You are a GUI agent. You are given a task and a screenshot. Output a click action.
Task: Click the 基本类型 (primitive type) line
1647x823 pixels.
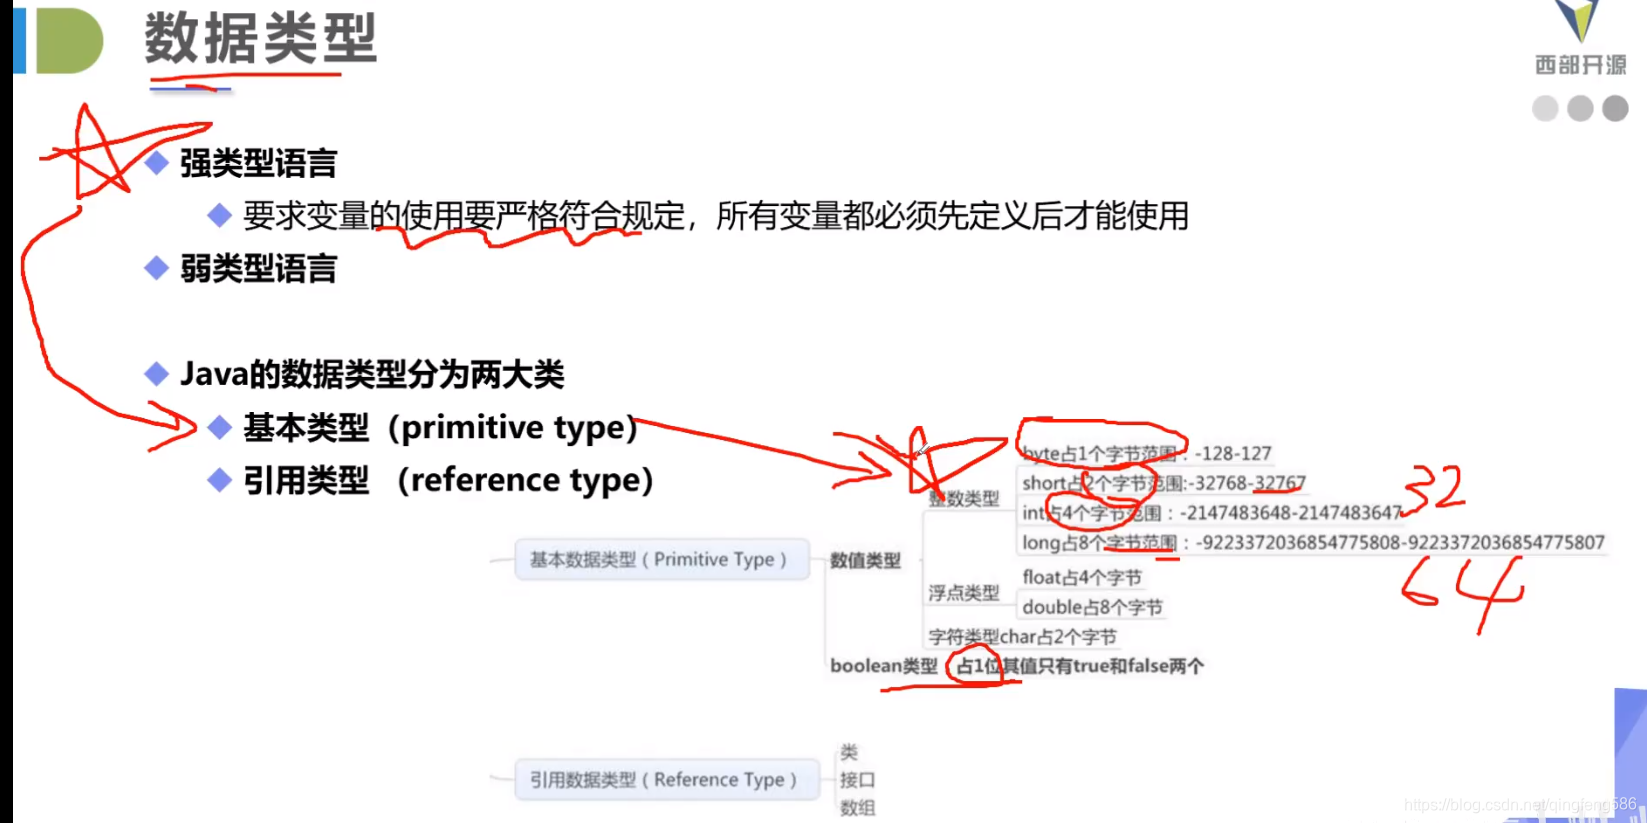coord(441,427)
